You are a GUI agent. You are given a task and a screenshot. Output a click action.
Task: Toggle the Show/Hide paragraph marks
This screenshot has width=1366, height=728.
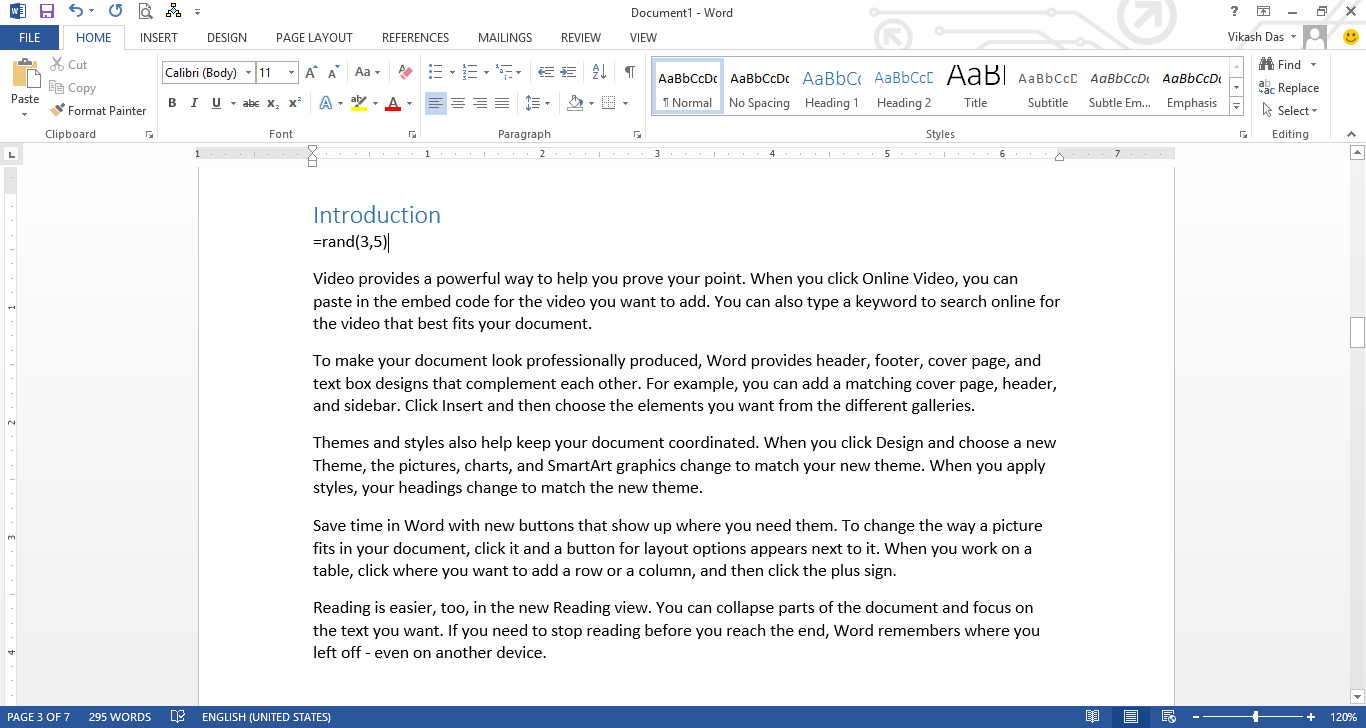pyautogui.click(x=628, y=71)
